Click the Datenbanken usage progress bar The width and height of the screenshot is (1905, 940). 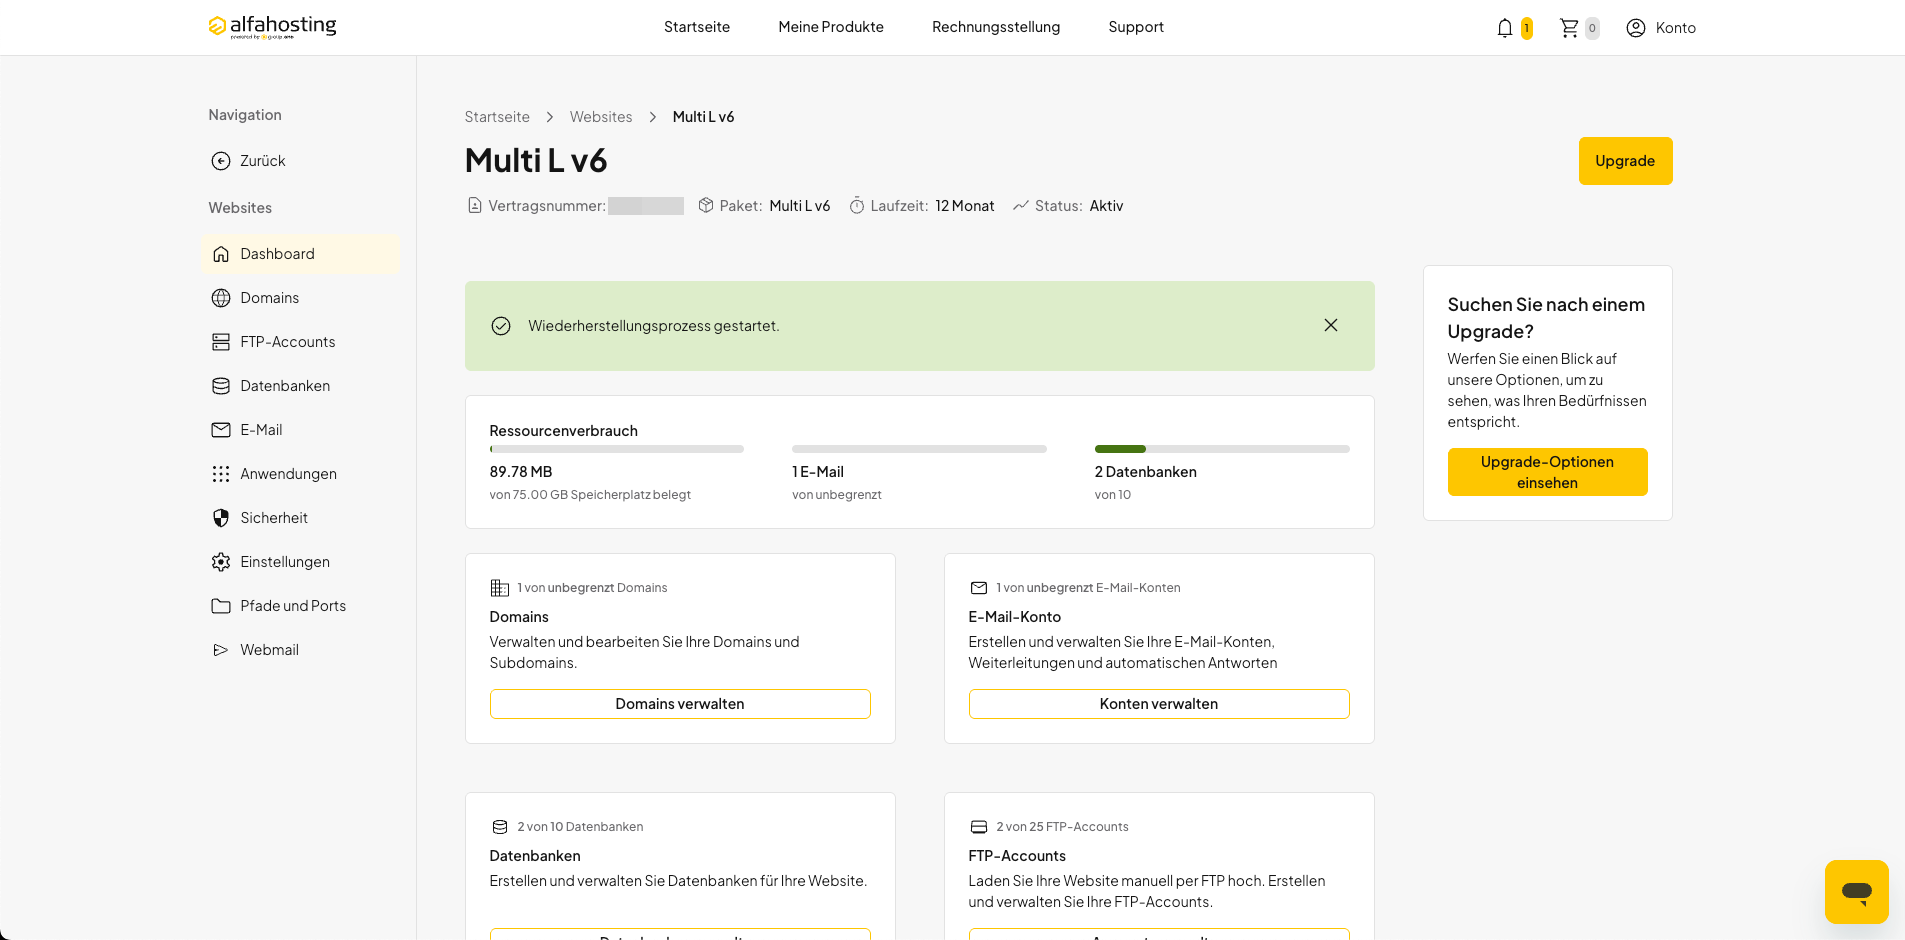[1222, 449]
